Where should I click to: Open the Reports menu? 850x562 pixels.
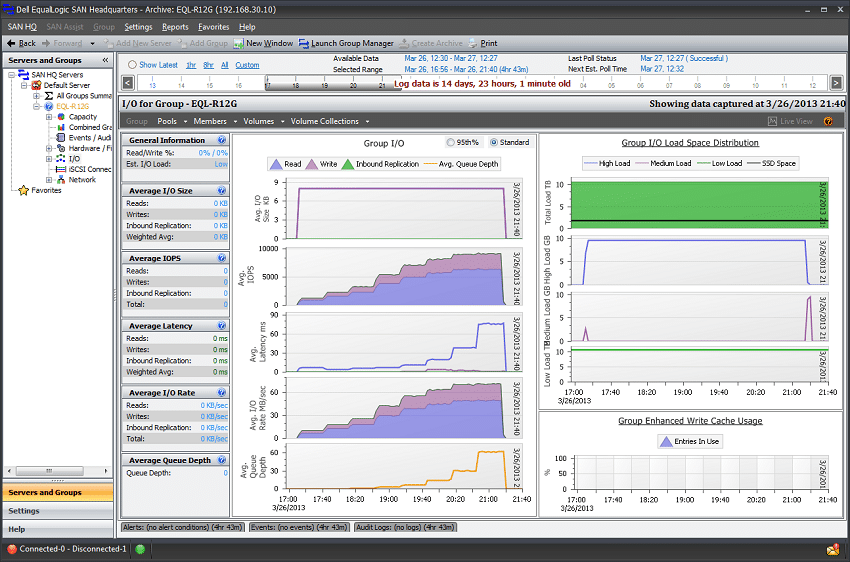coord(175,27)
